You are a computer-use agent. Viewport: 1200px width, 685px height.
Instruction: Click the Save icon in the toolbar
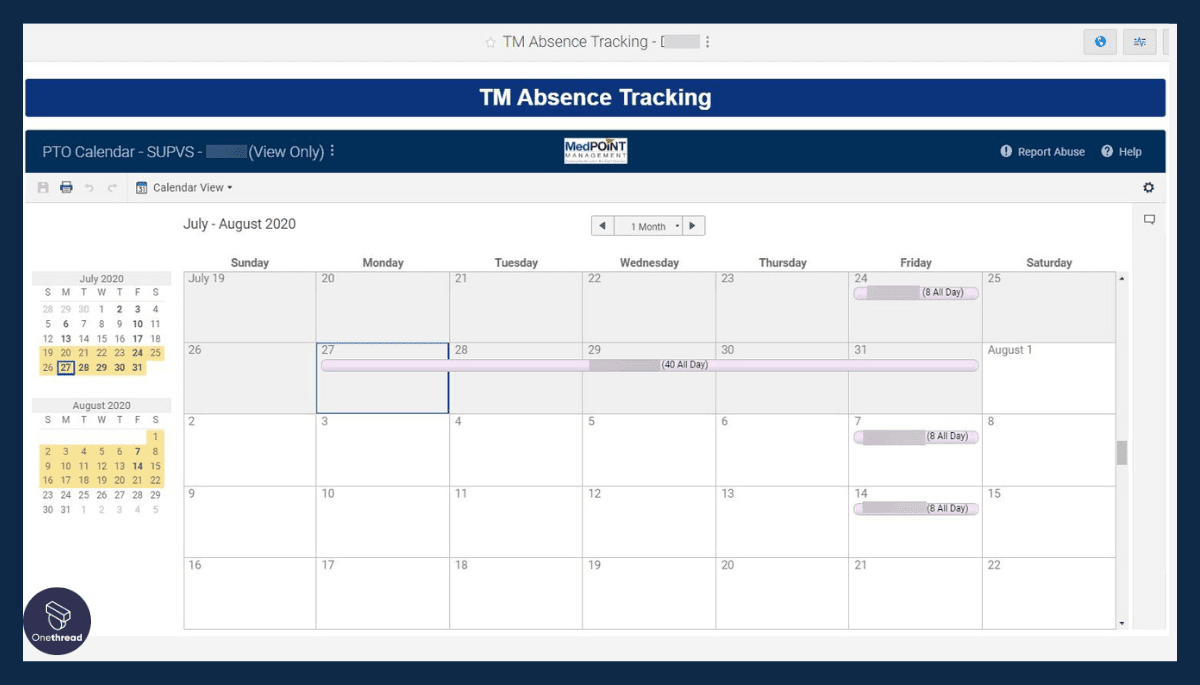(44, 187)
